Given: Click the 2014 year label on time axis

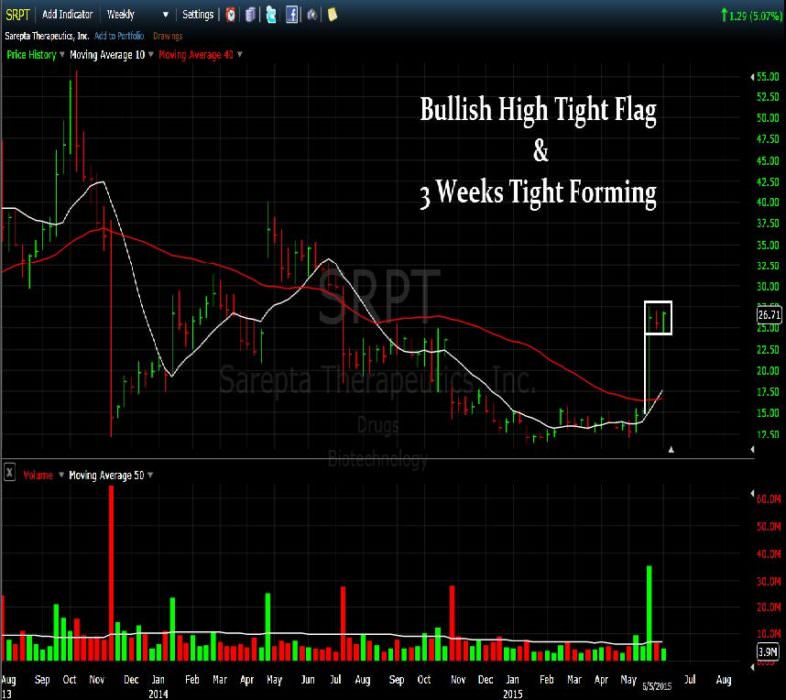Looking at the screenshot, I should coord(158,693).
